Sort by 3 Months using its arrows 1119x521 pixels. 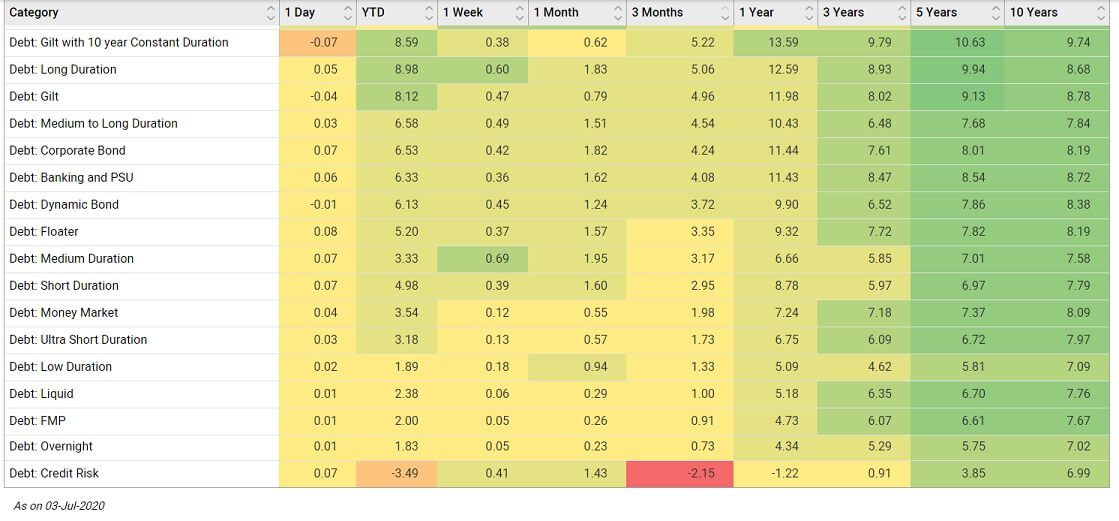(x=725, y=13)
